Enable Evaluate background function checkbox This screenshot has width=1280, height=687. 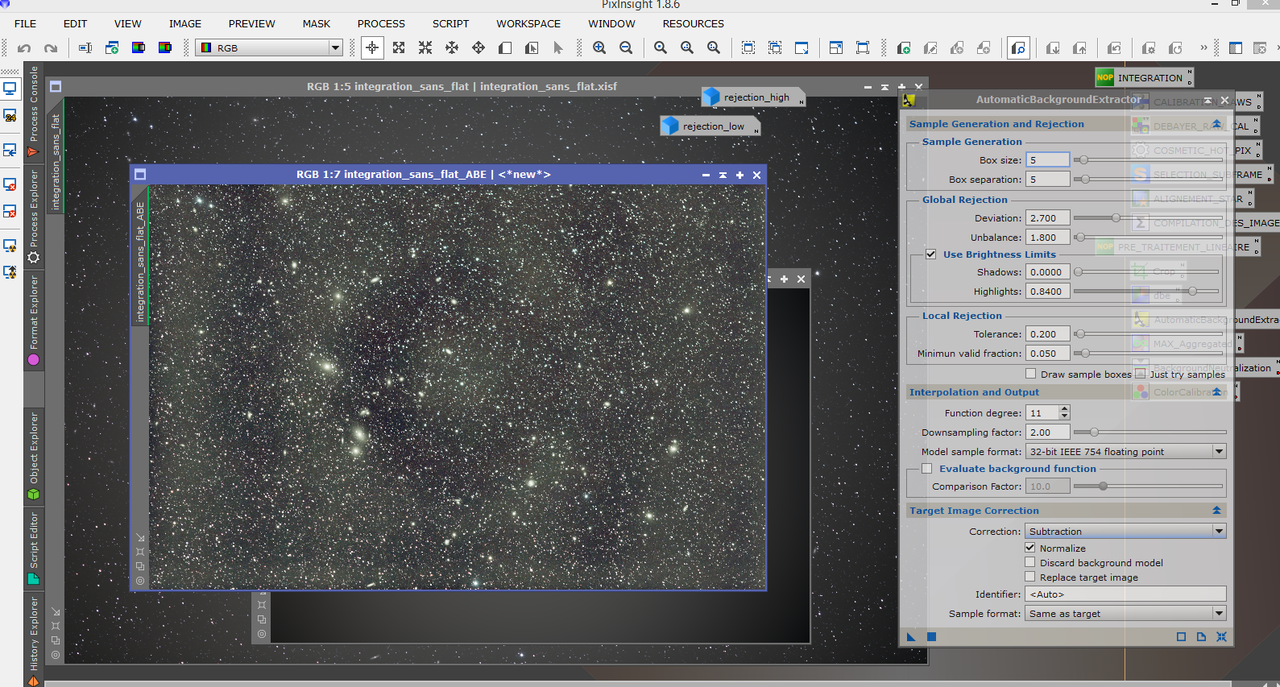tap(926, 468)
